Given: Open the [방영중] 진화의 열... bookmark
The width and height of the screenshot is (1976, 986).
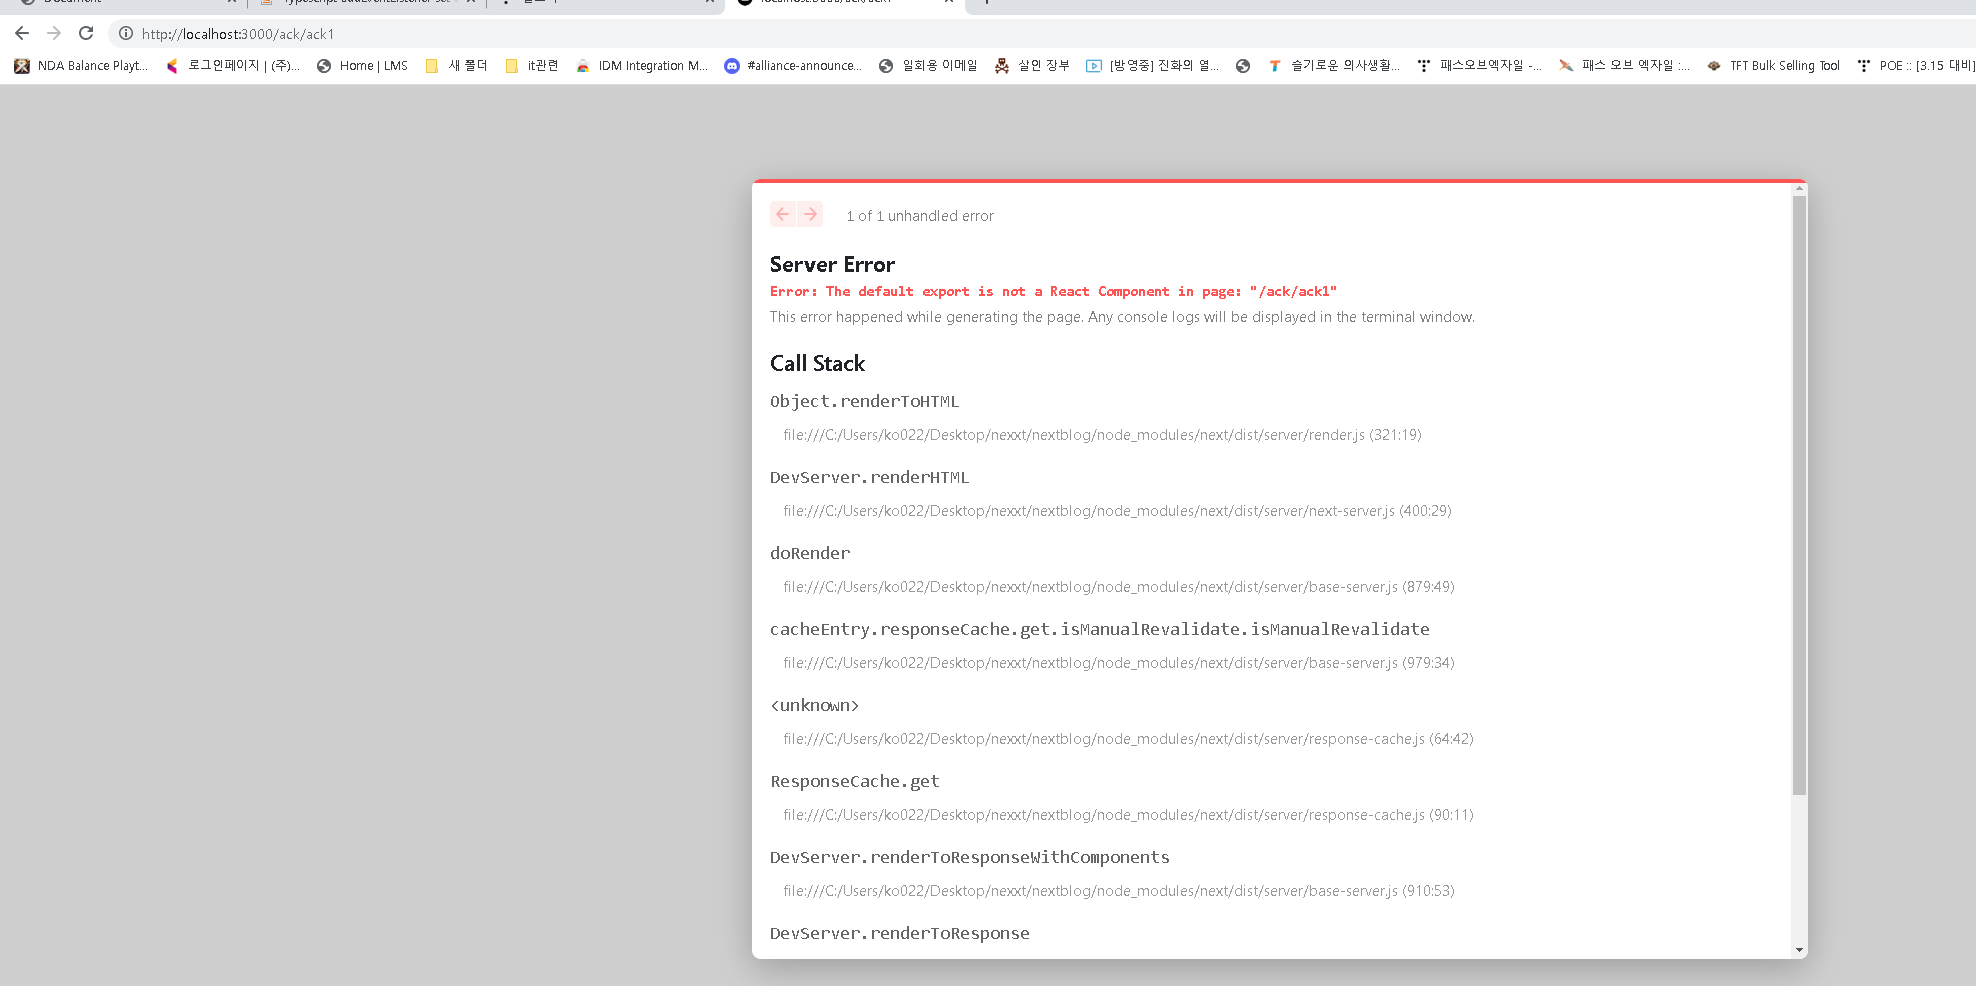Looking at the screenshot, I should [x=1153, y=66].
